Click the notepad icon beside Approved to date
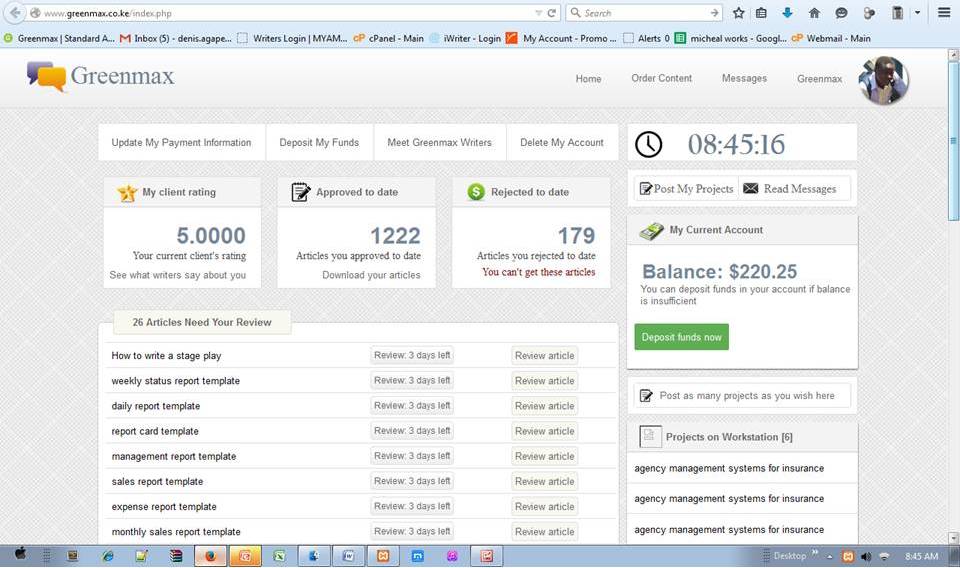Image resolution: width=960 pixels, height=568 pixels. 301,192
